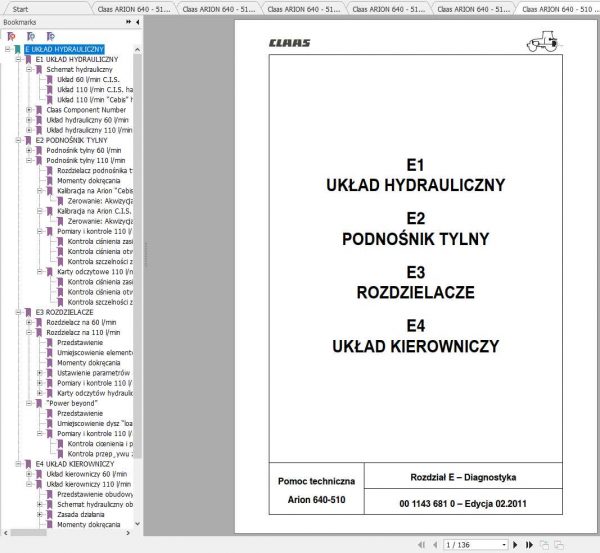Collapse Kalibracja na Arion "Cebis node
This screenshot has height=553, width=600.
coord(39,191)
